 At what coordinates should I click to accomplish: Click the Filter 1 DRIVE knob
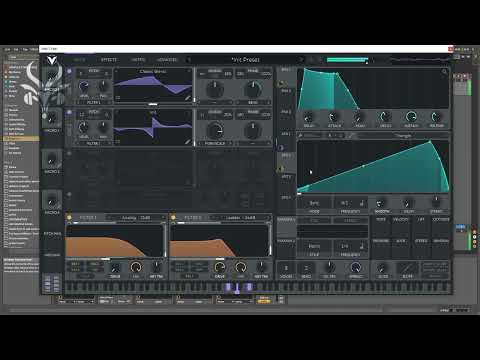click(115, 267)
